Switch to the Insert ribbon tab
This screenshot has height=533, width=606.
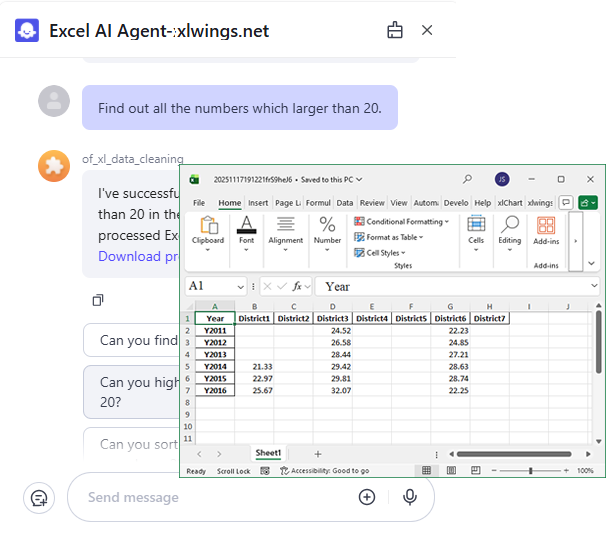pos(258,203)
